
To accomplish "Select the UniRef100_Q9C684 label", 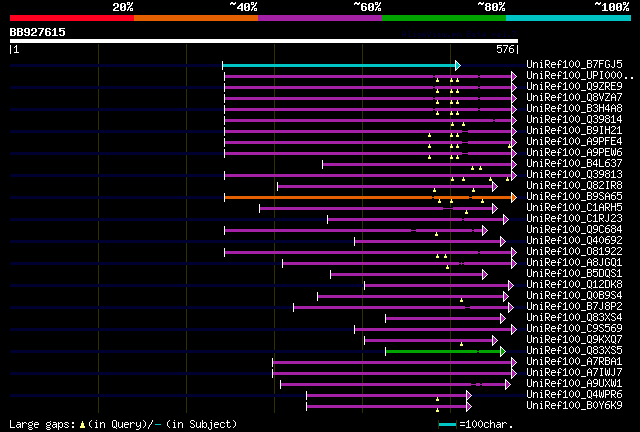I will point(574,229).
